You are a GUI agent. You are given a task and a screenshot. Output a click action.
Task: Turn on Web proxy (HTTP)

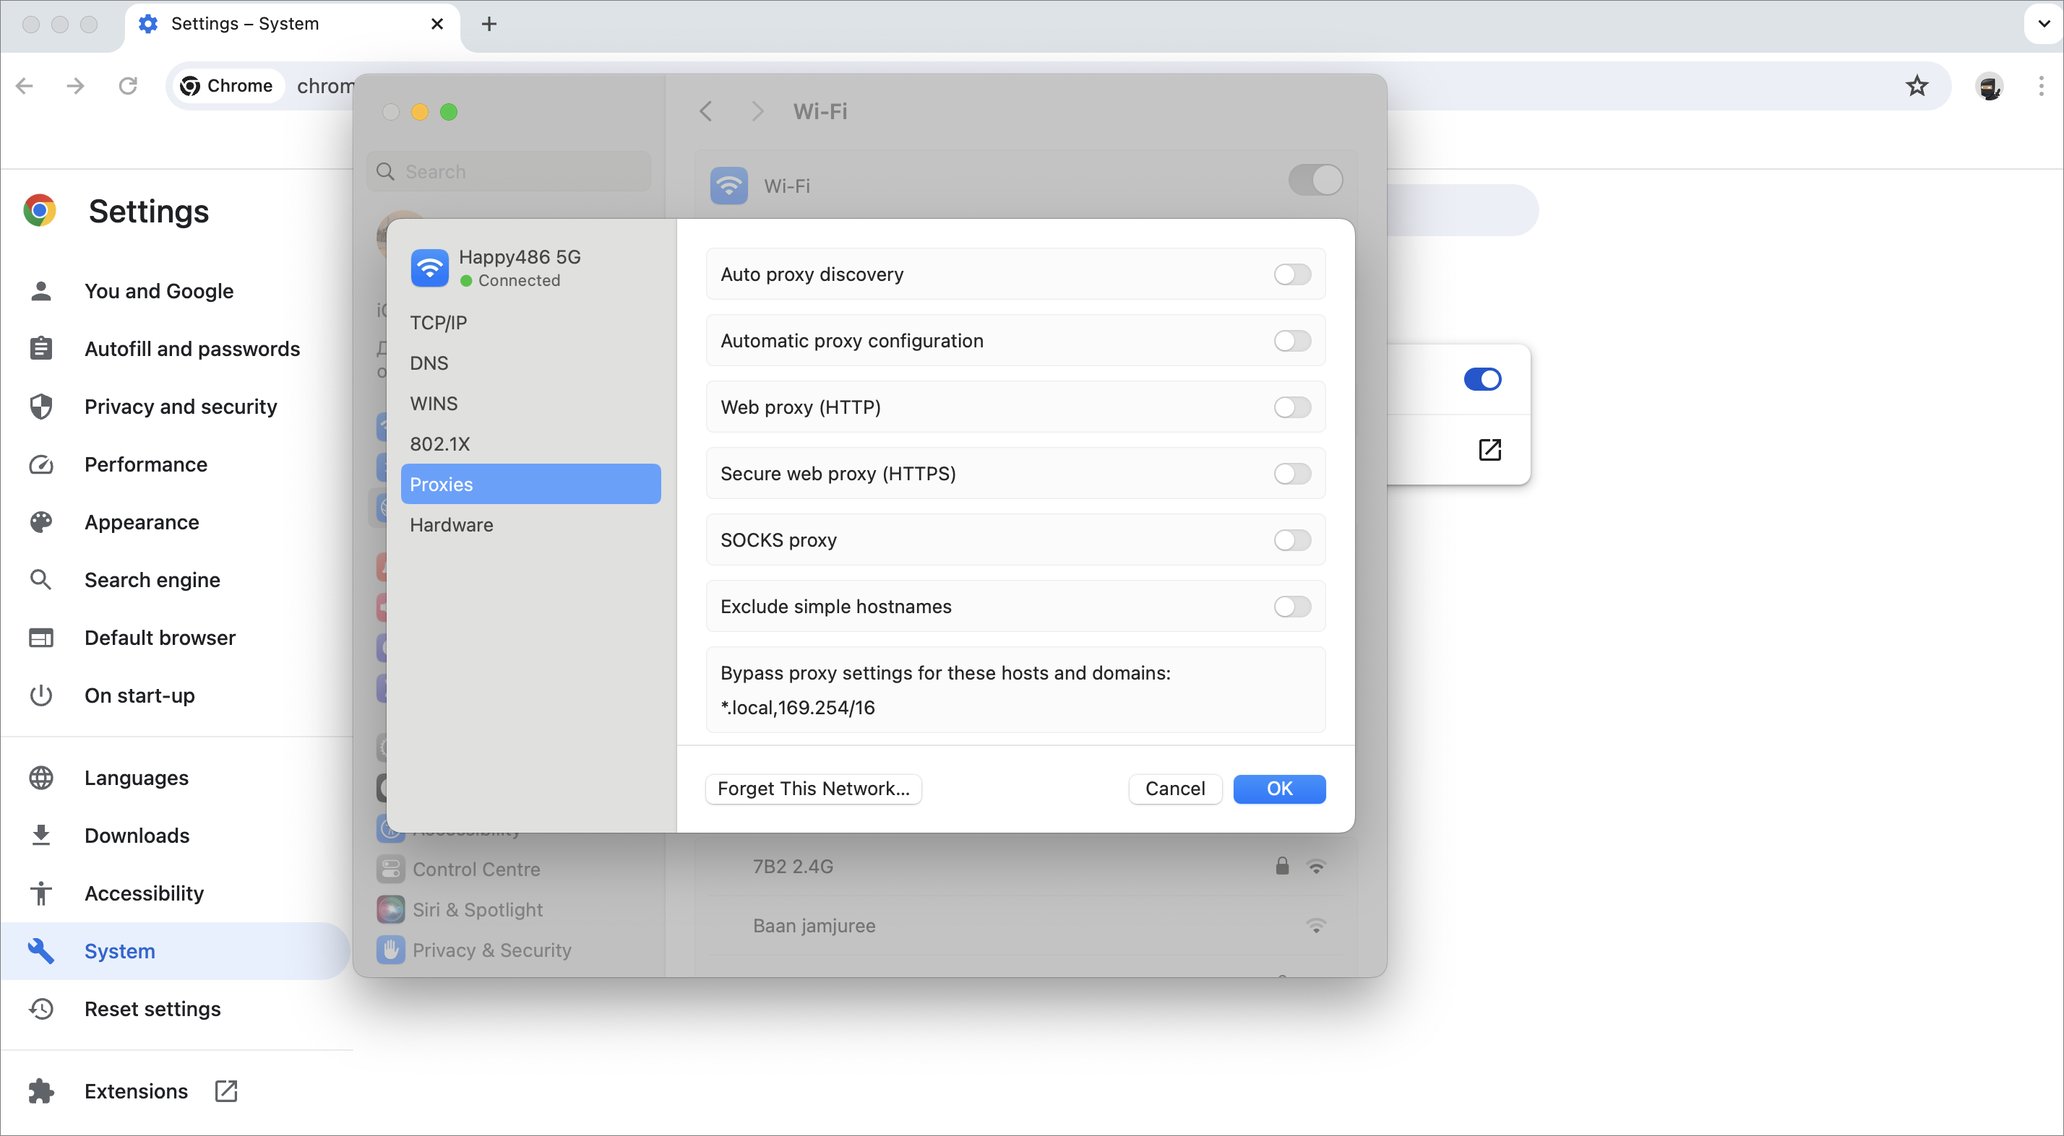click(x=1292, y=407)
